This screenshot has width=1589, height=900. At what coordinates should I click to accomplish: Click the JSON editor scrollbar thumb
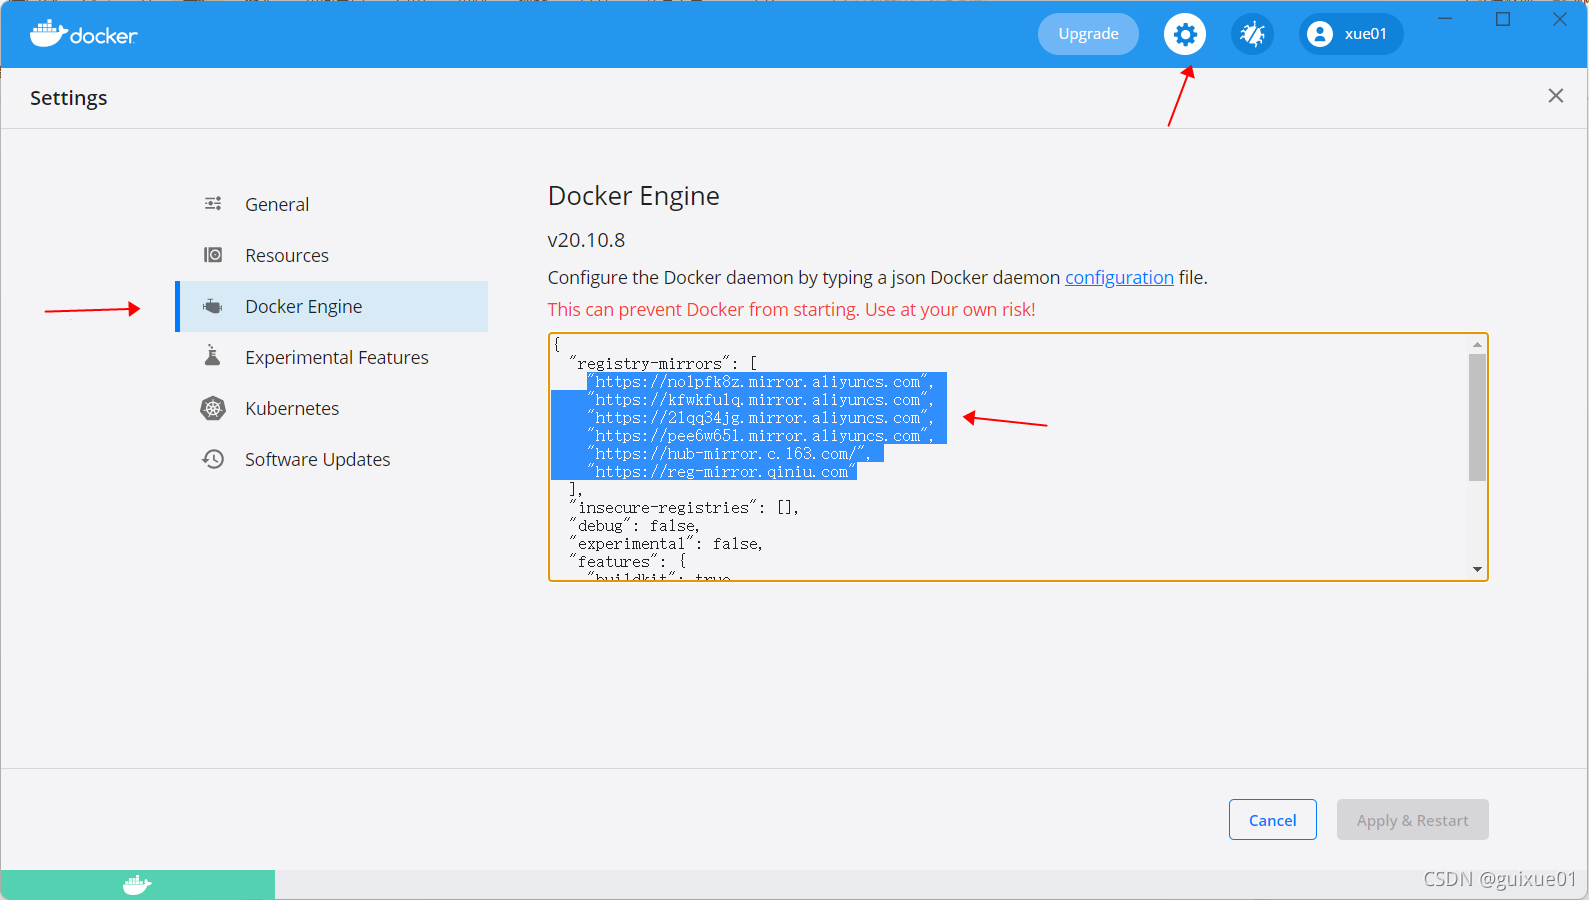click(1477, 417)
